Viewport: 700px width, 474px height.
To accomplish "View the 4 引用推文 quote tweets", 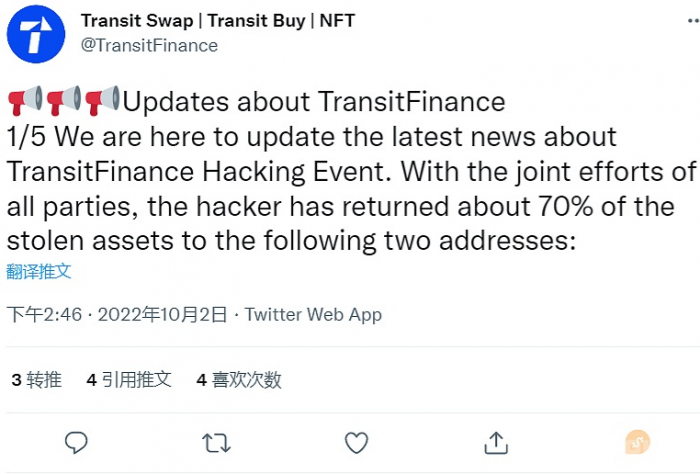I will (x=129, y=380).
